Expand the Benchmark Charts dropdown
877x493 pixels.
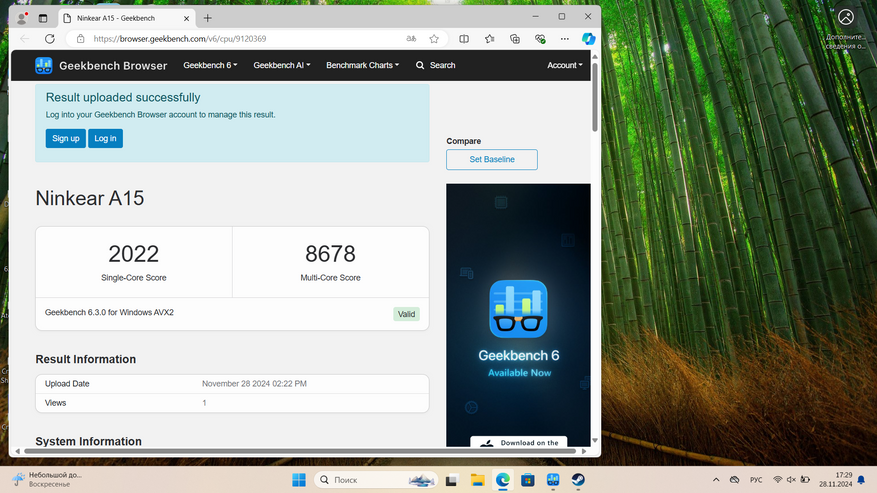coord(362,65)
